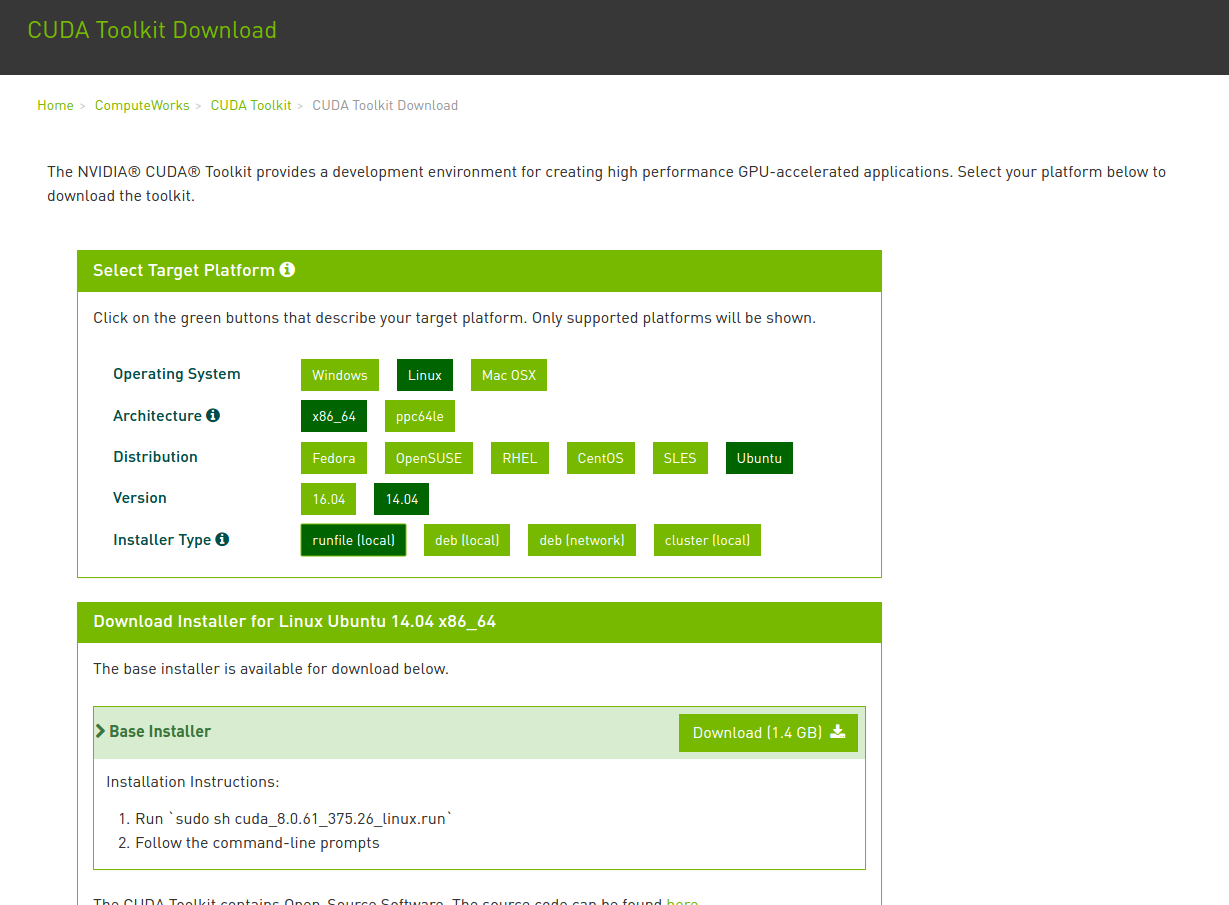Click the CUDA Toolkit Download page title
This screenshot has width=1229, height=905.
152,30
